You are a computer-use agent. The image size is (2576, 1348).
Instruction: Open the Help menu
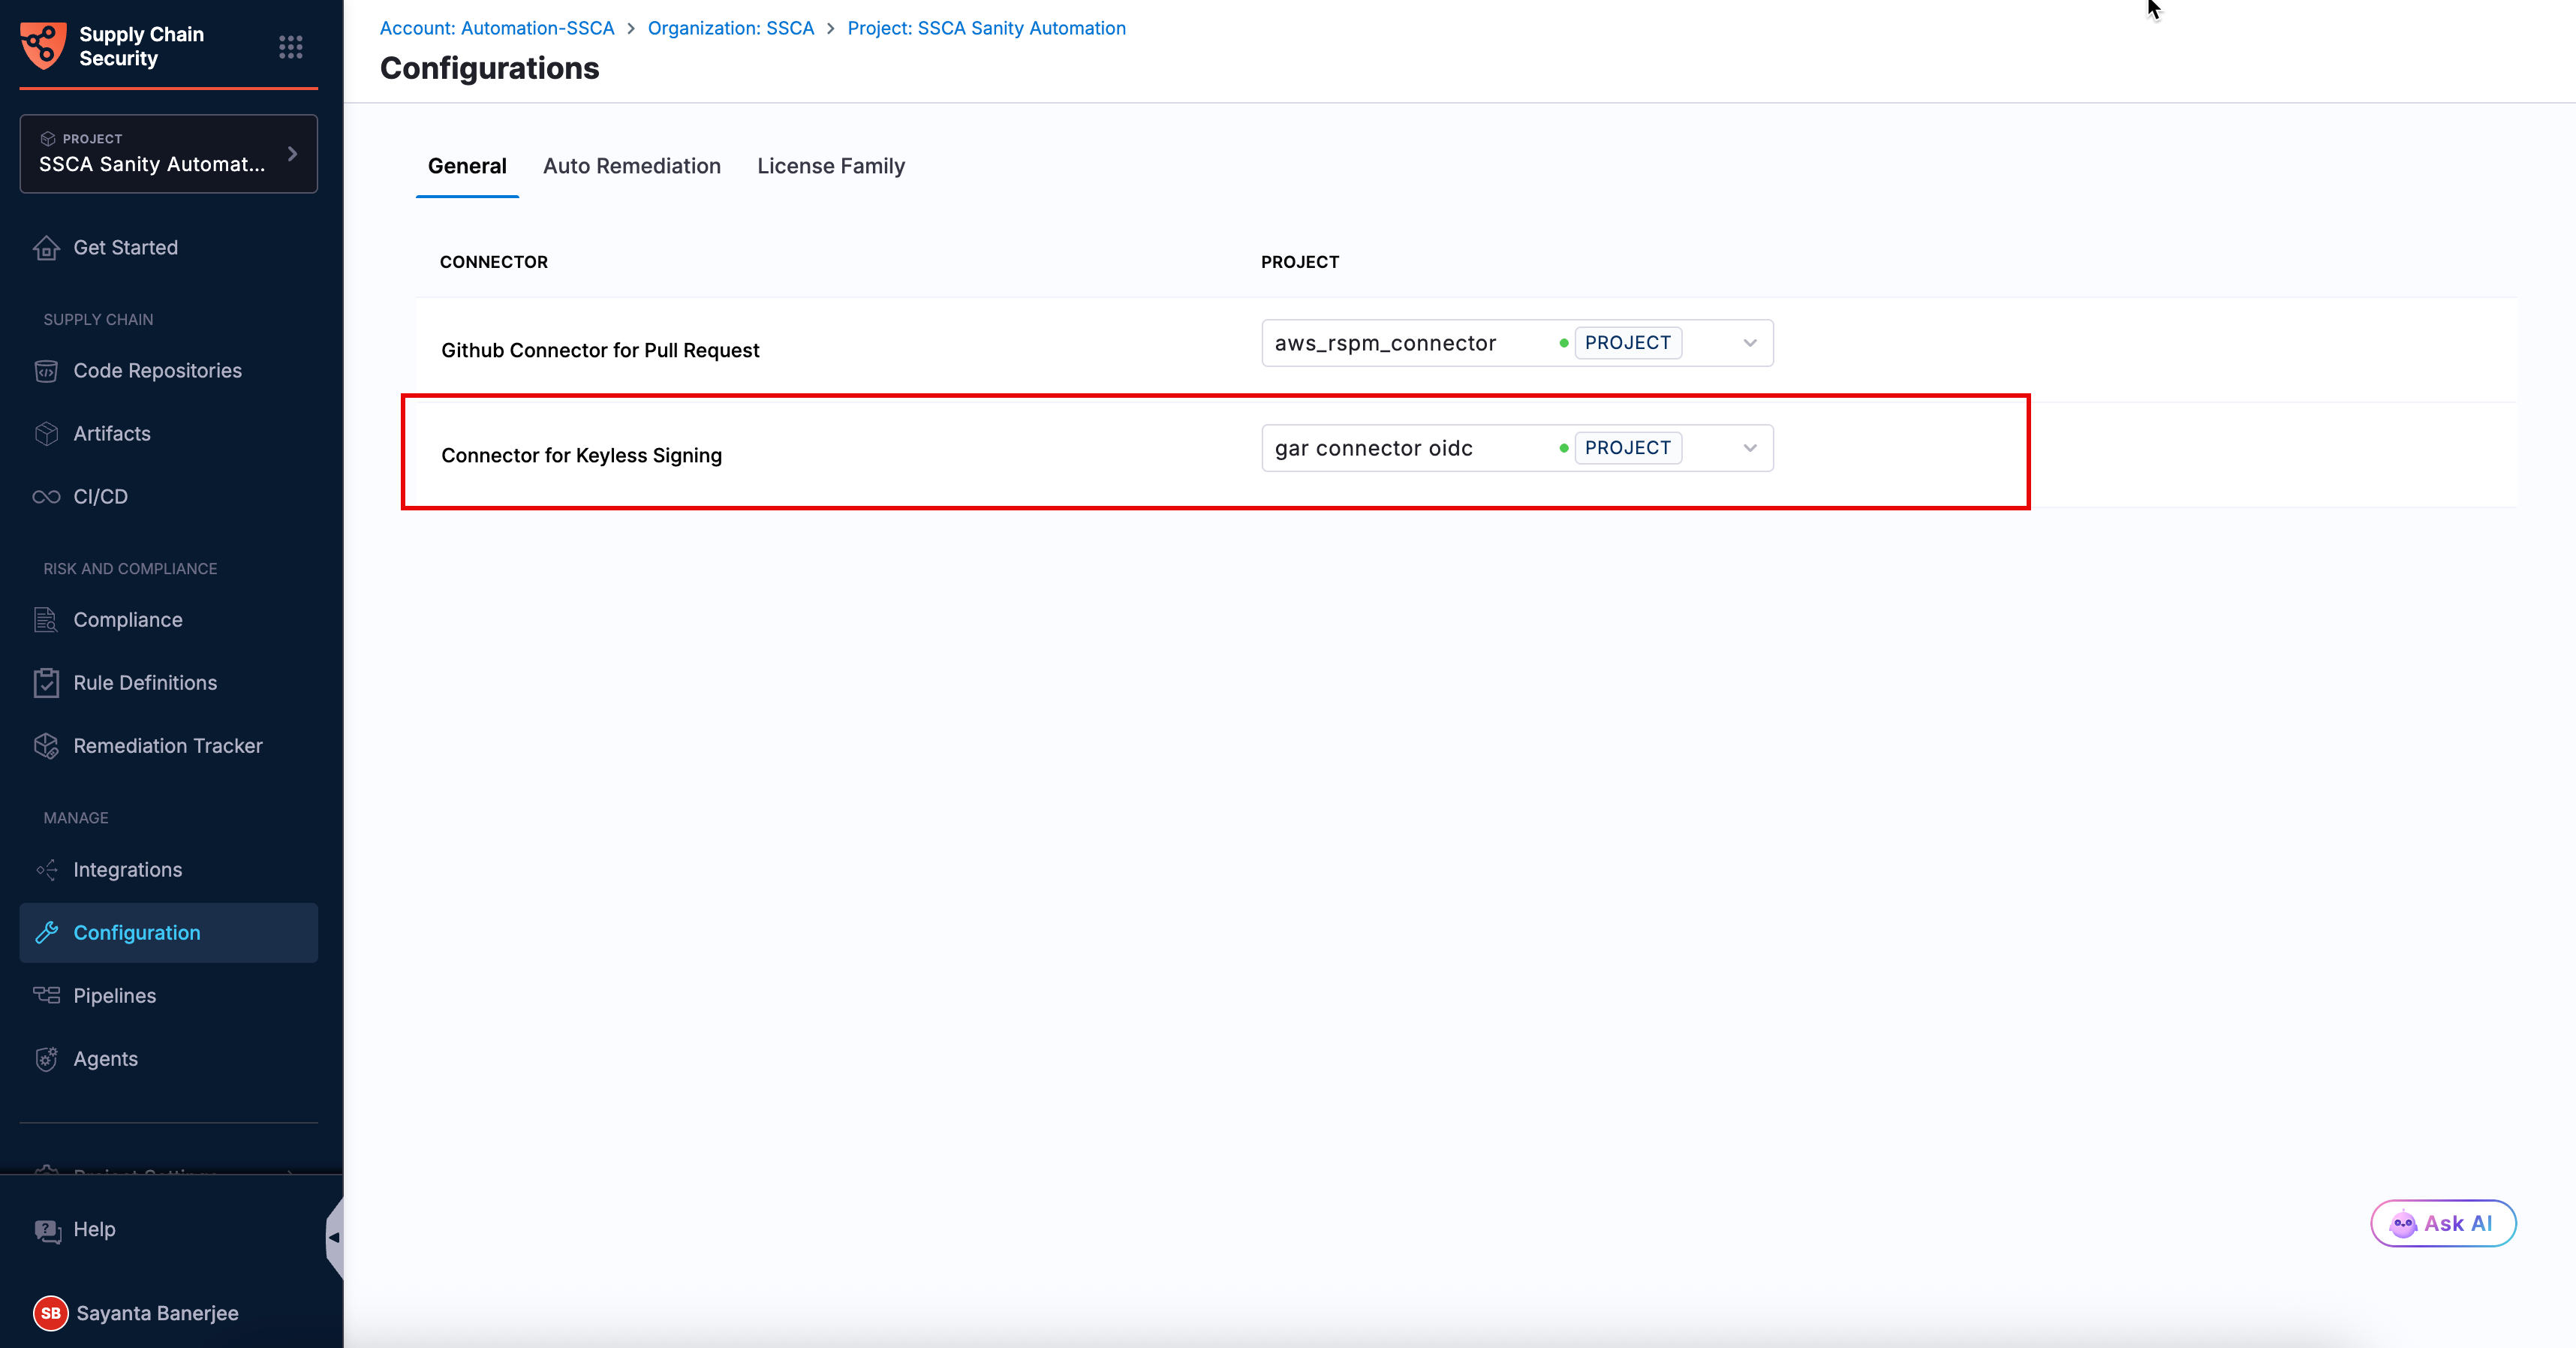(x=75, y=1230)
